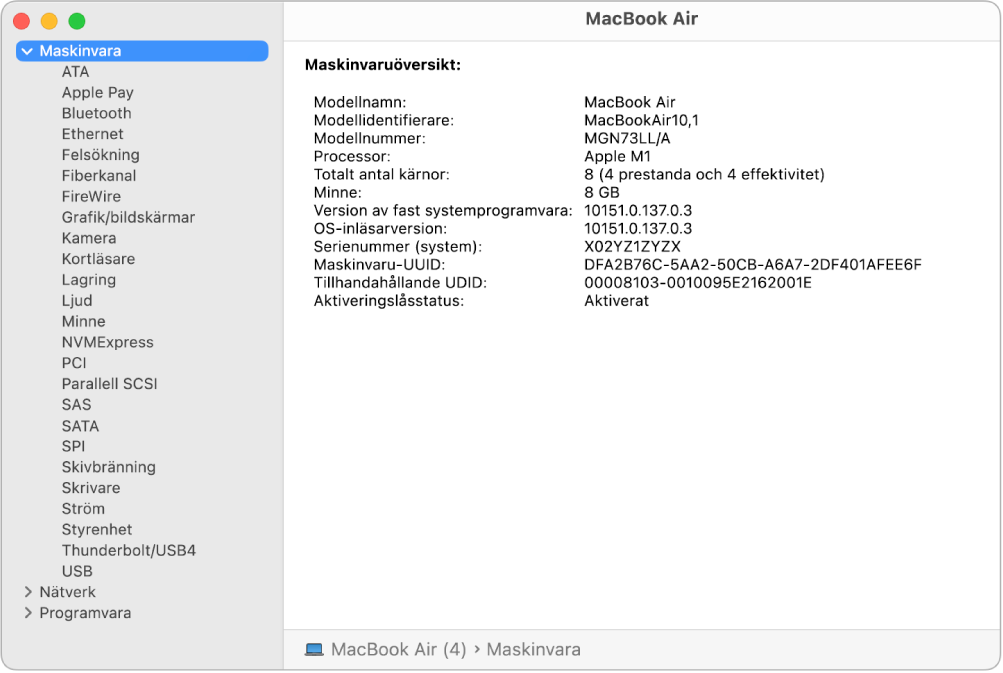Select the Ethernet item
The width and height of the screenshot is (1003, 673).
tap(92, 134)
